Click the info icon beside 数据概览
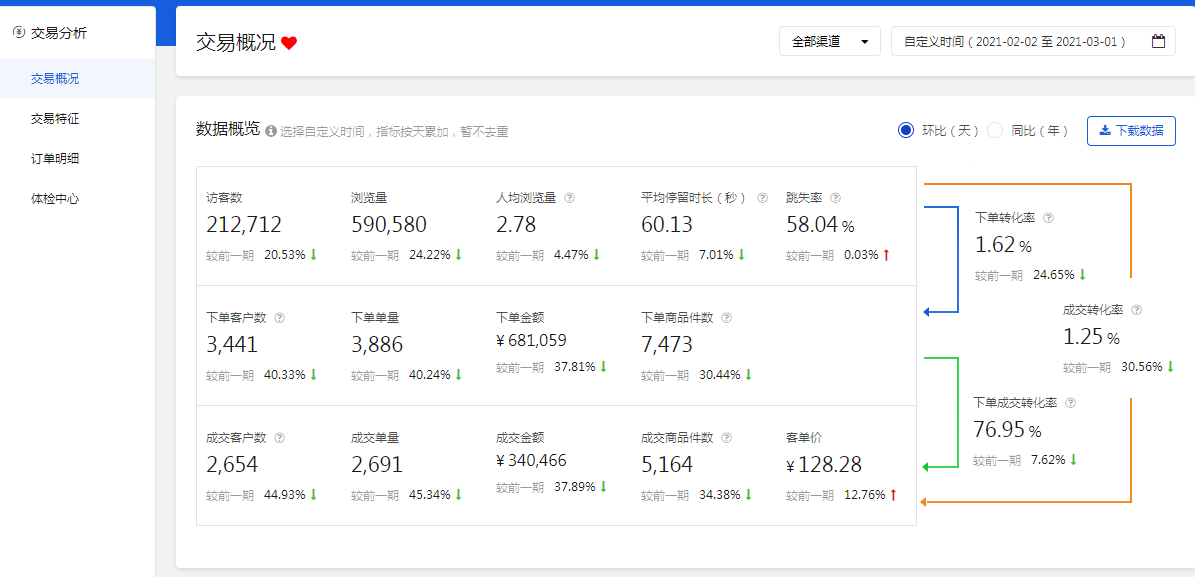 (x=271, y=131)
